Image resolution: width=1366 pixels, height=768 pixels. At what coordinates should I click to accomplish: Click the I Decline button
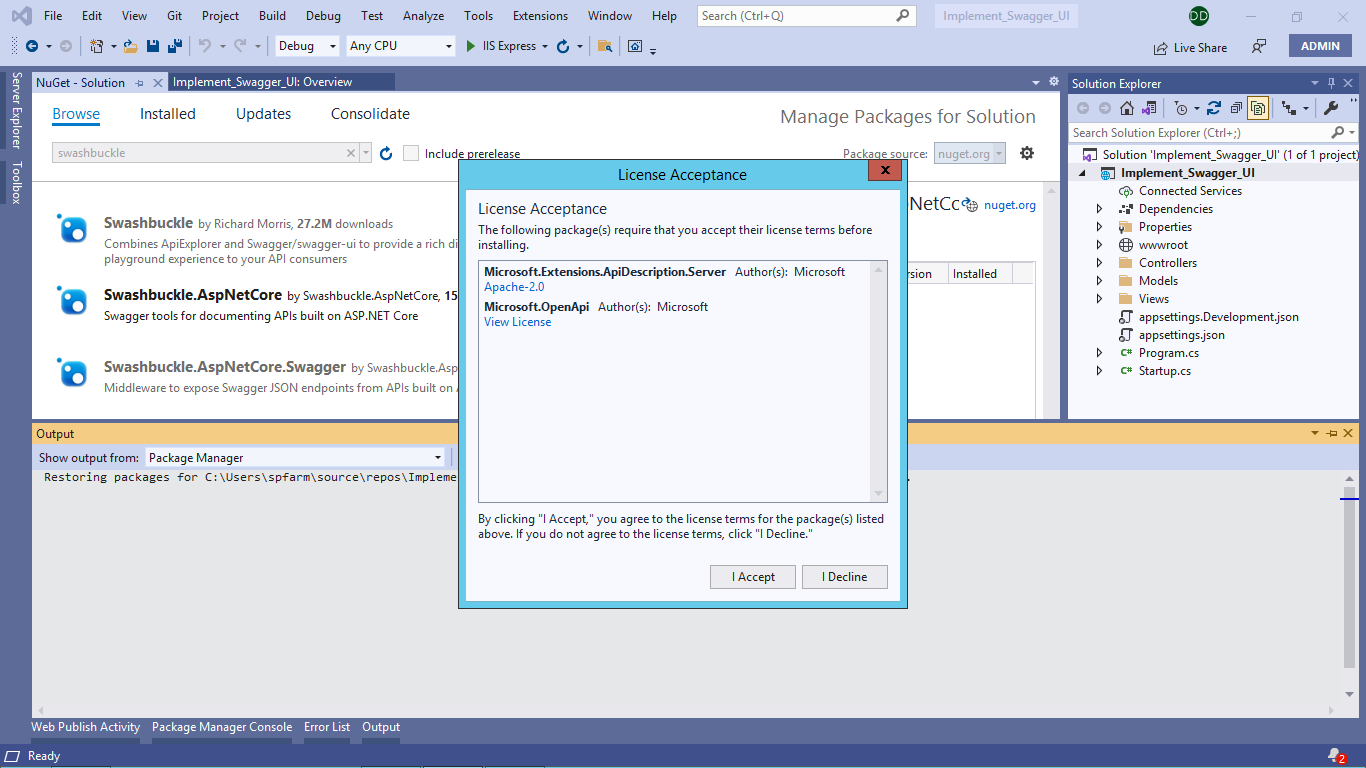tap(845, 577)
